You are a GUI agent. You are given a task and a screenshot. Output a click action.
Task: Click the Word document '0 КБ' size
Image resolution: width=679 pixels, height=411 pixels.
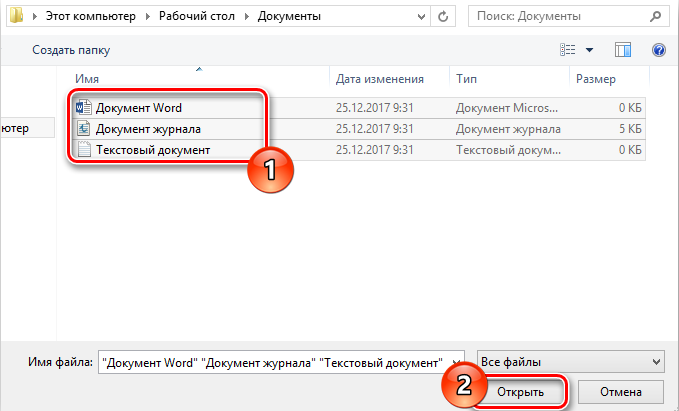pyautogui.click(x=630, y=108)
